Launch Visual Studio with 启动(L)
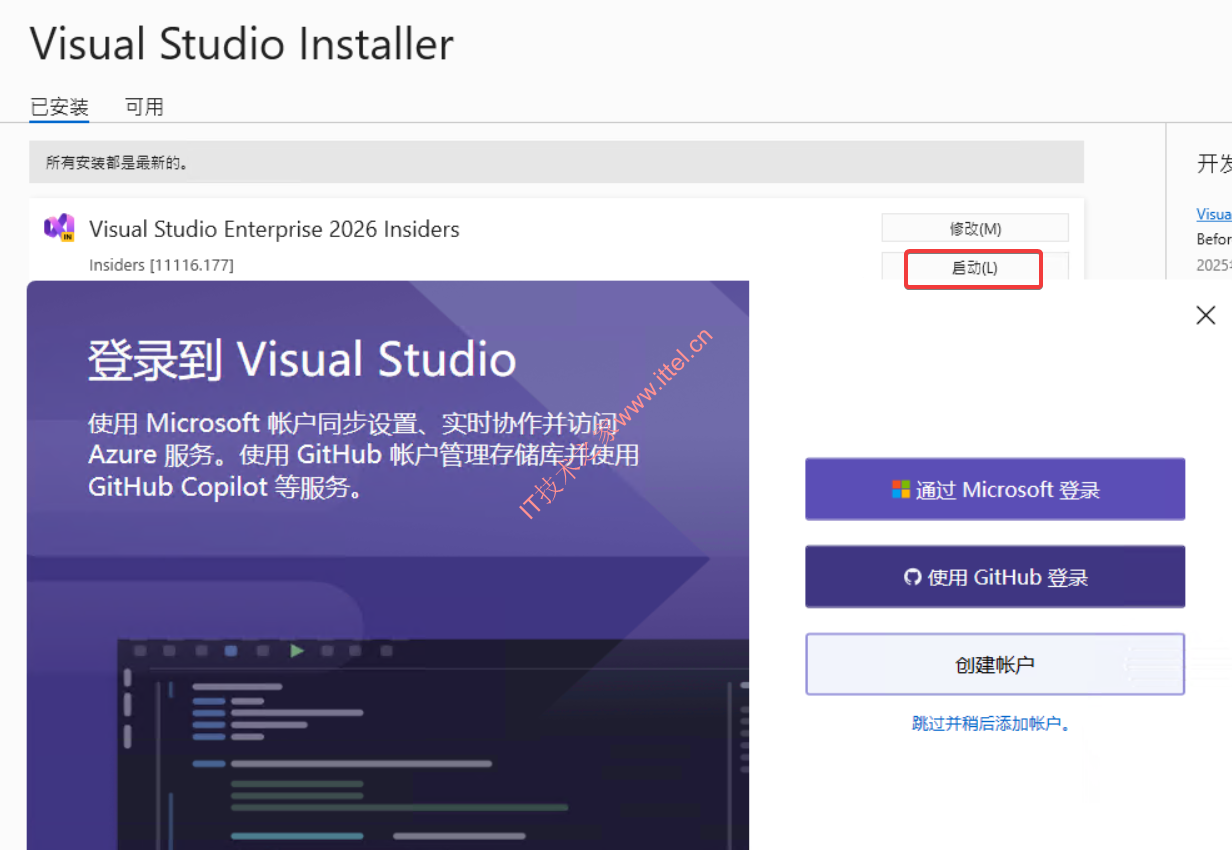The image size is (1232, 850). click(x=973, y=268)
